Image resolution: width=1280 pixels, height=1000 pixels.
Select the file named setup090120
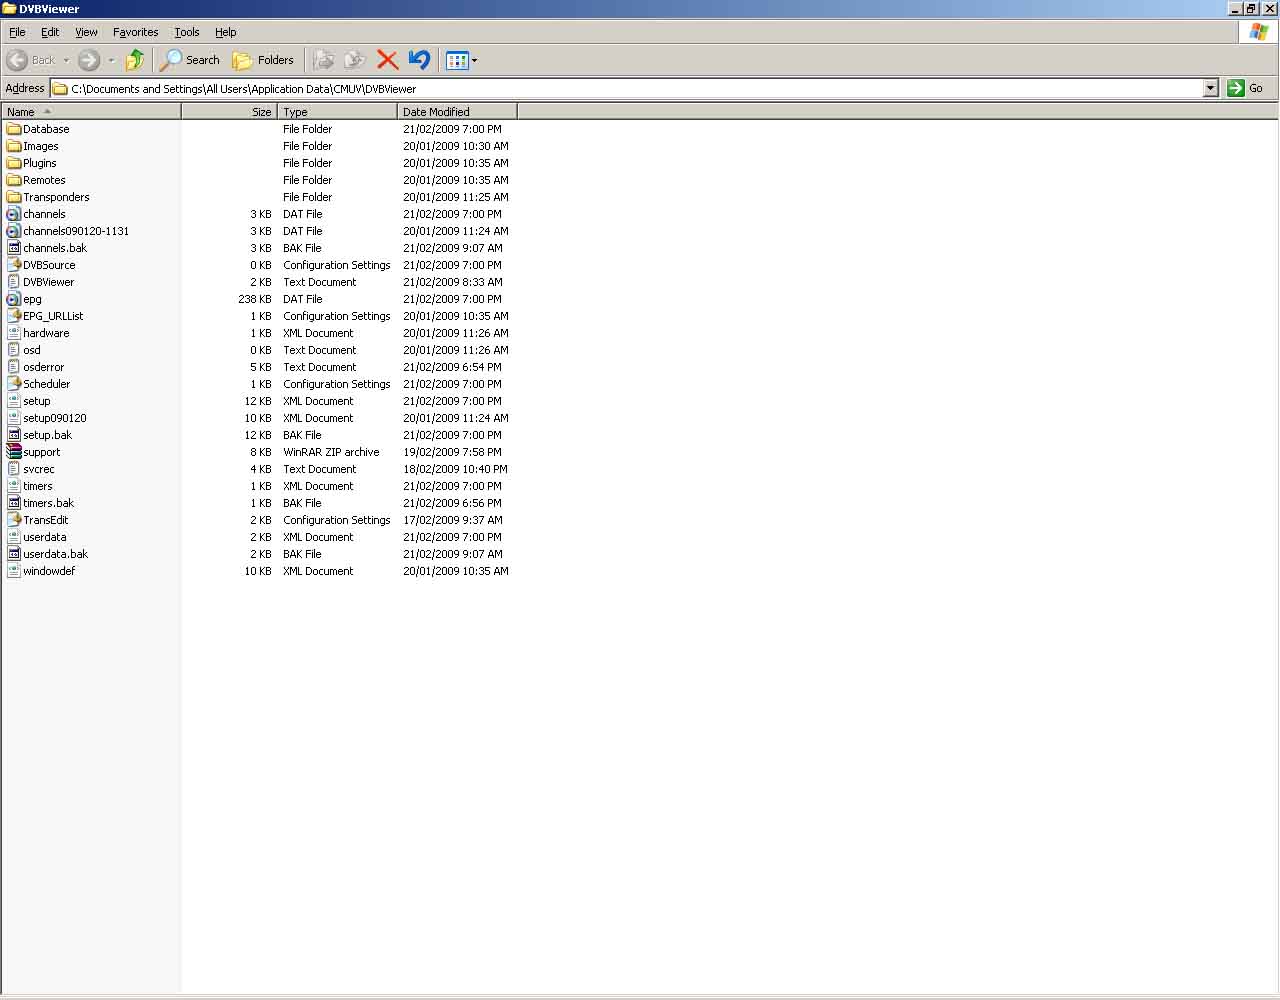coord(55,418)
